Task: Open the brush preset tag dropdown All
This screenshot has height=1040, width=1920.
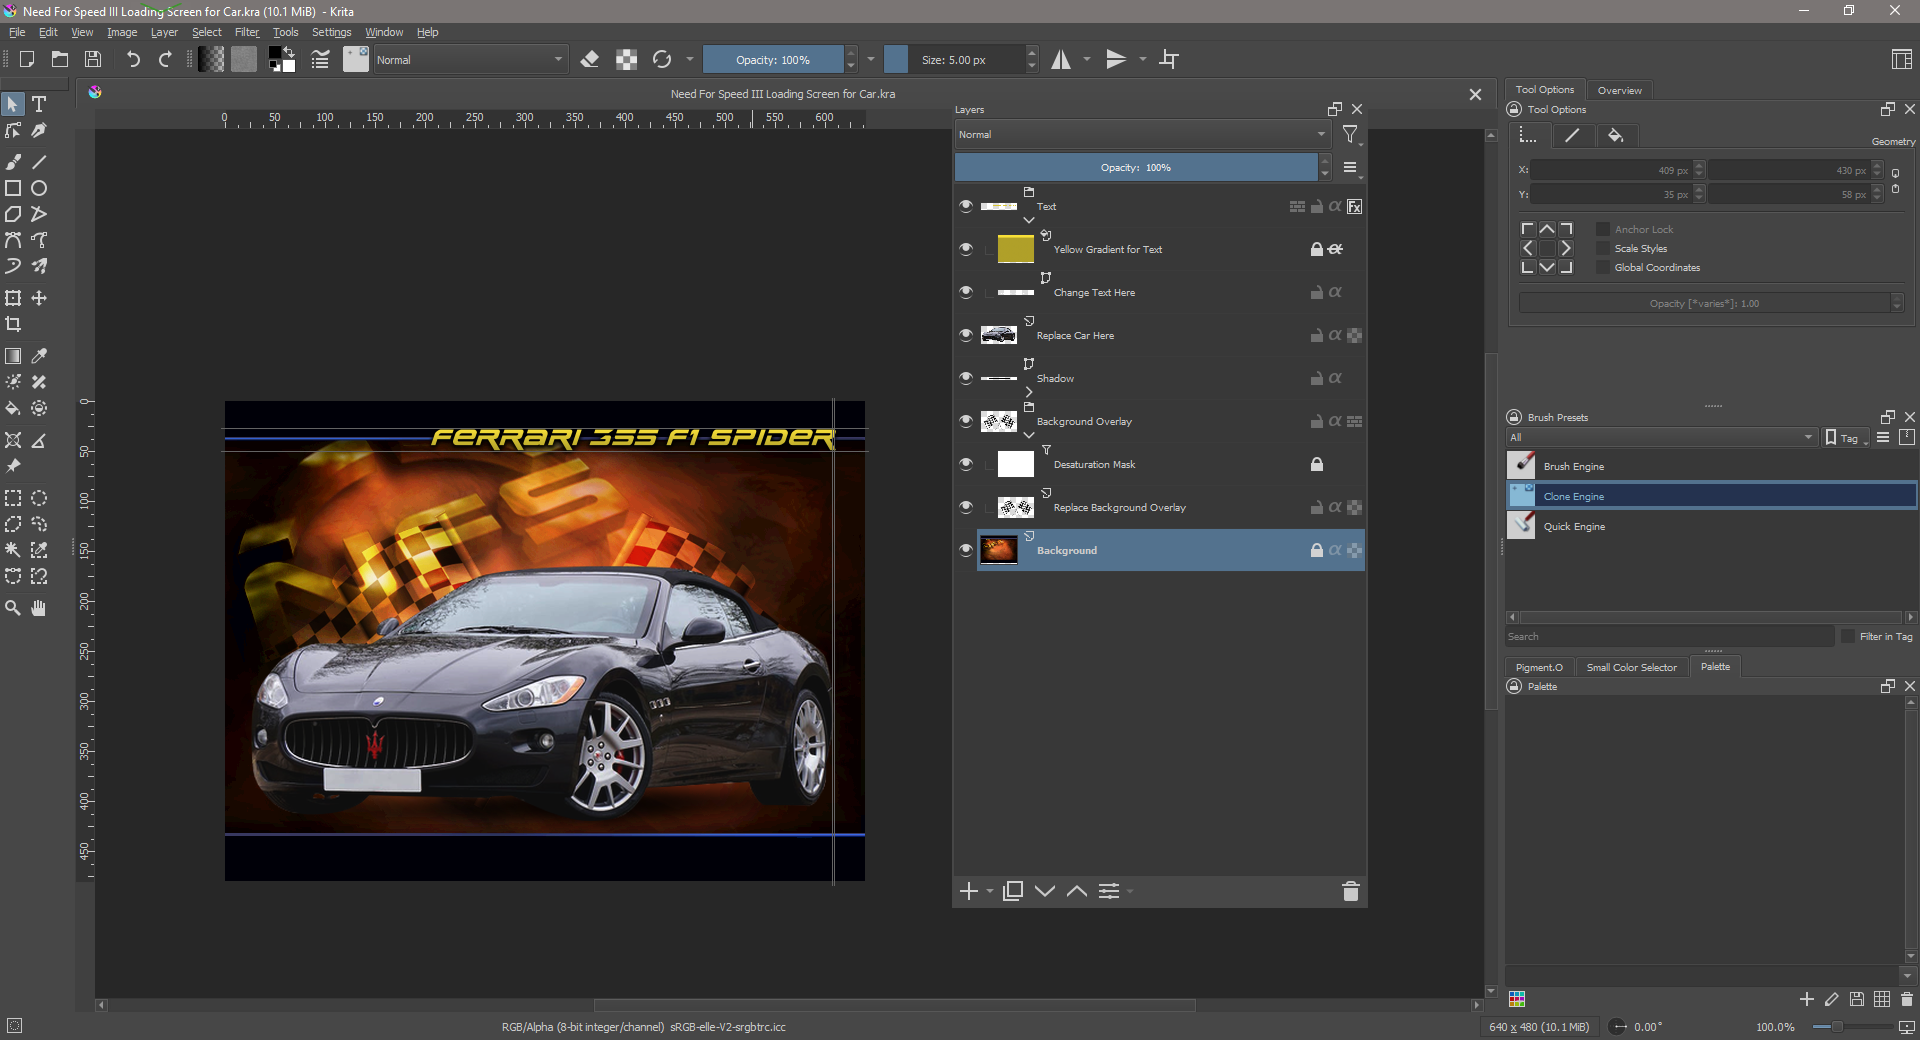Action: click(1661, 437)
